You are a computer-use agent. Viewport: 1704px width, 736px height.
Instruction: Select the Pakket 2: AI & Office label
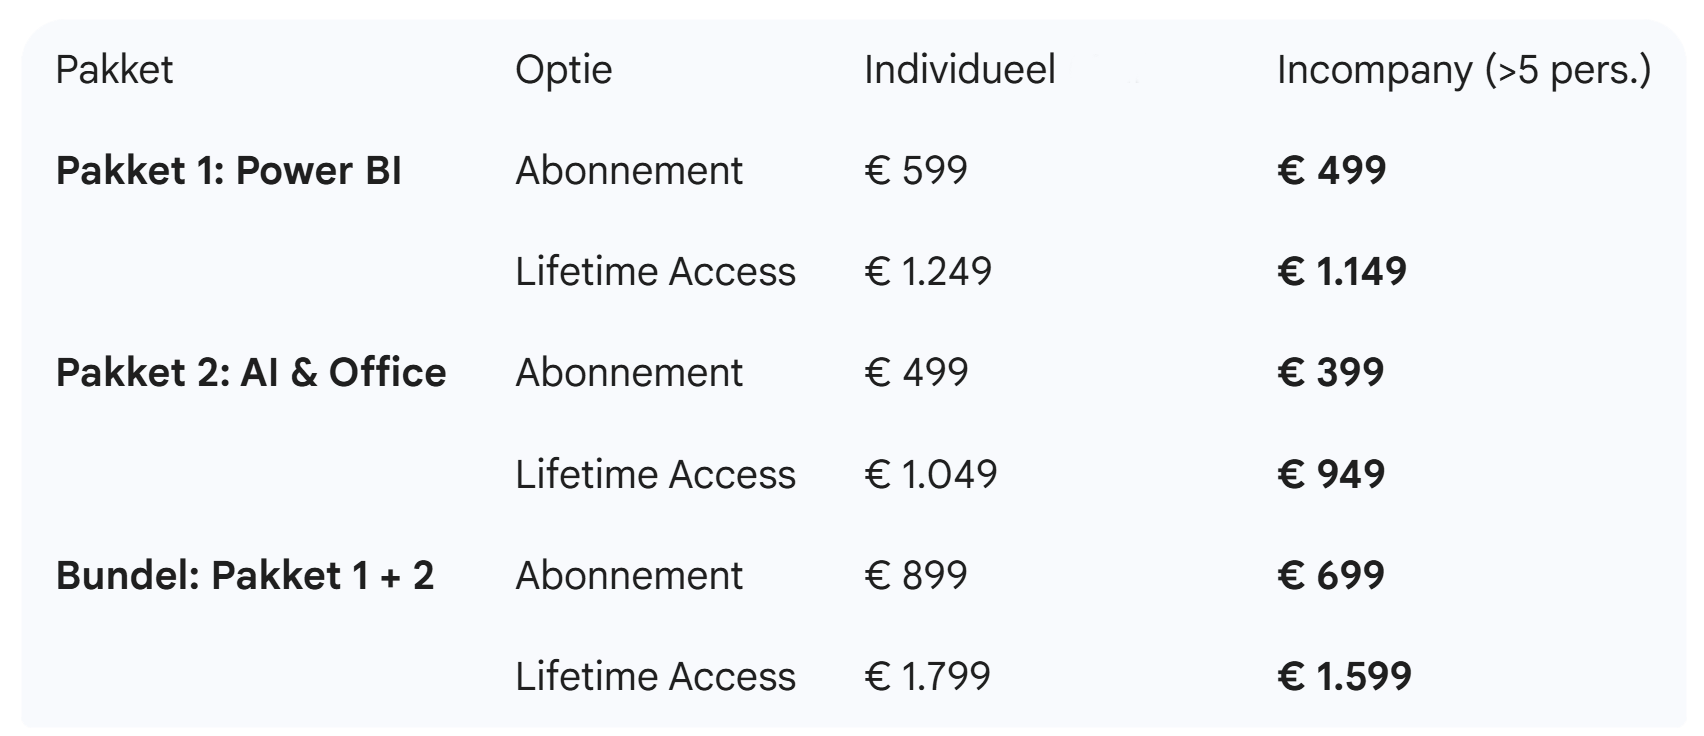(251, 373)
